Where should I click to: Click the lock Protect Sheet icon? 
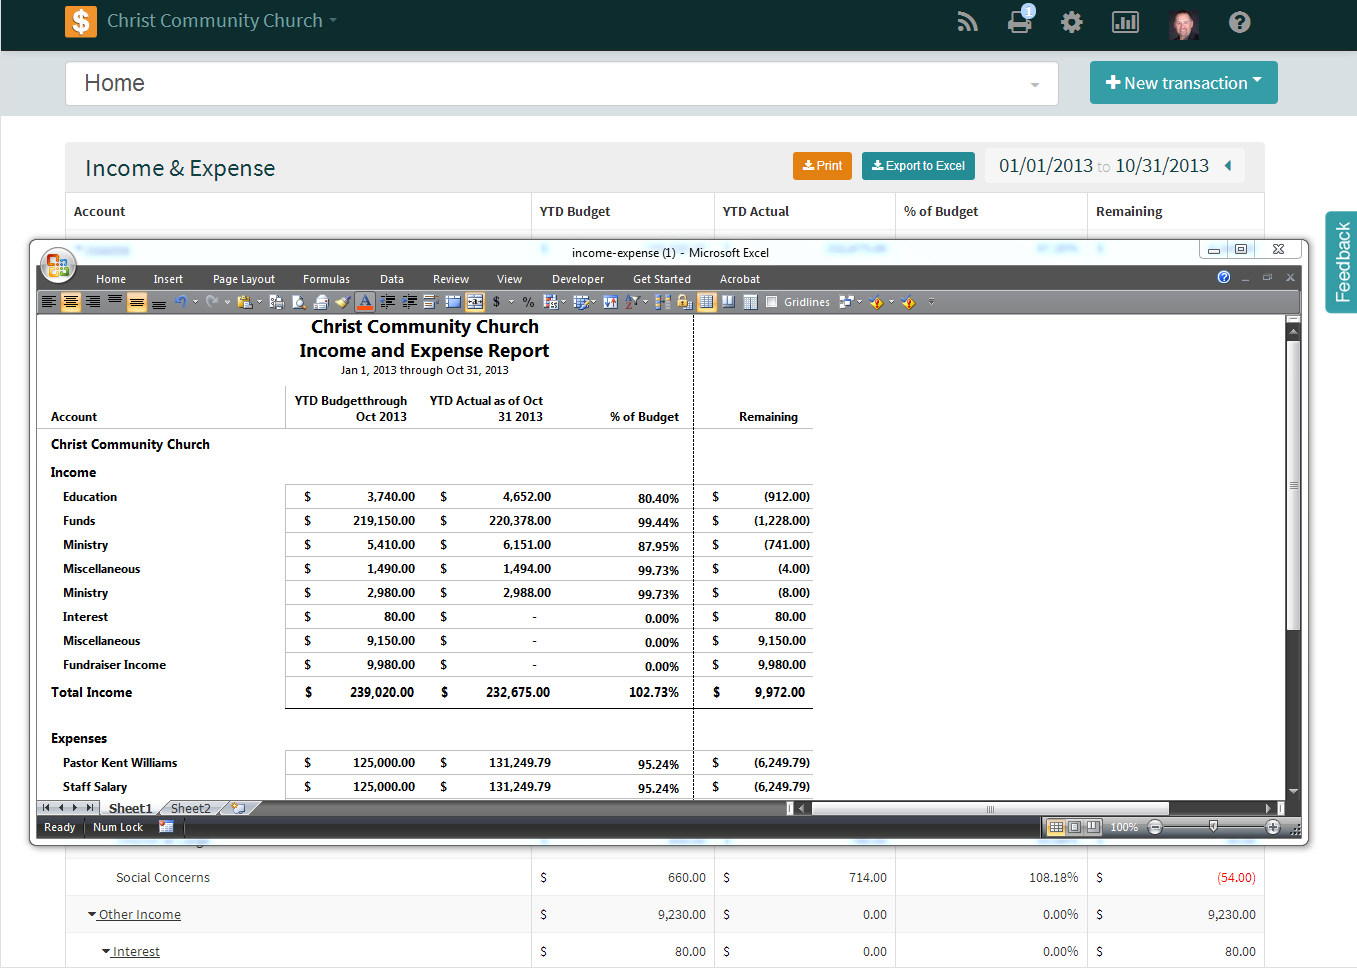click(x=685, y=302)
